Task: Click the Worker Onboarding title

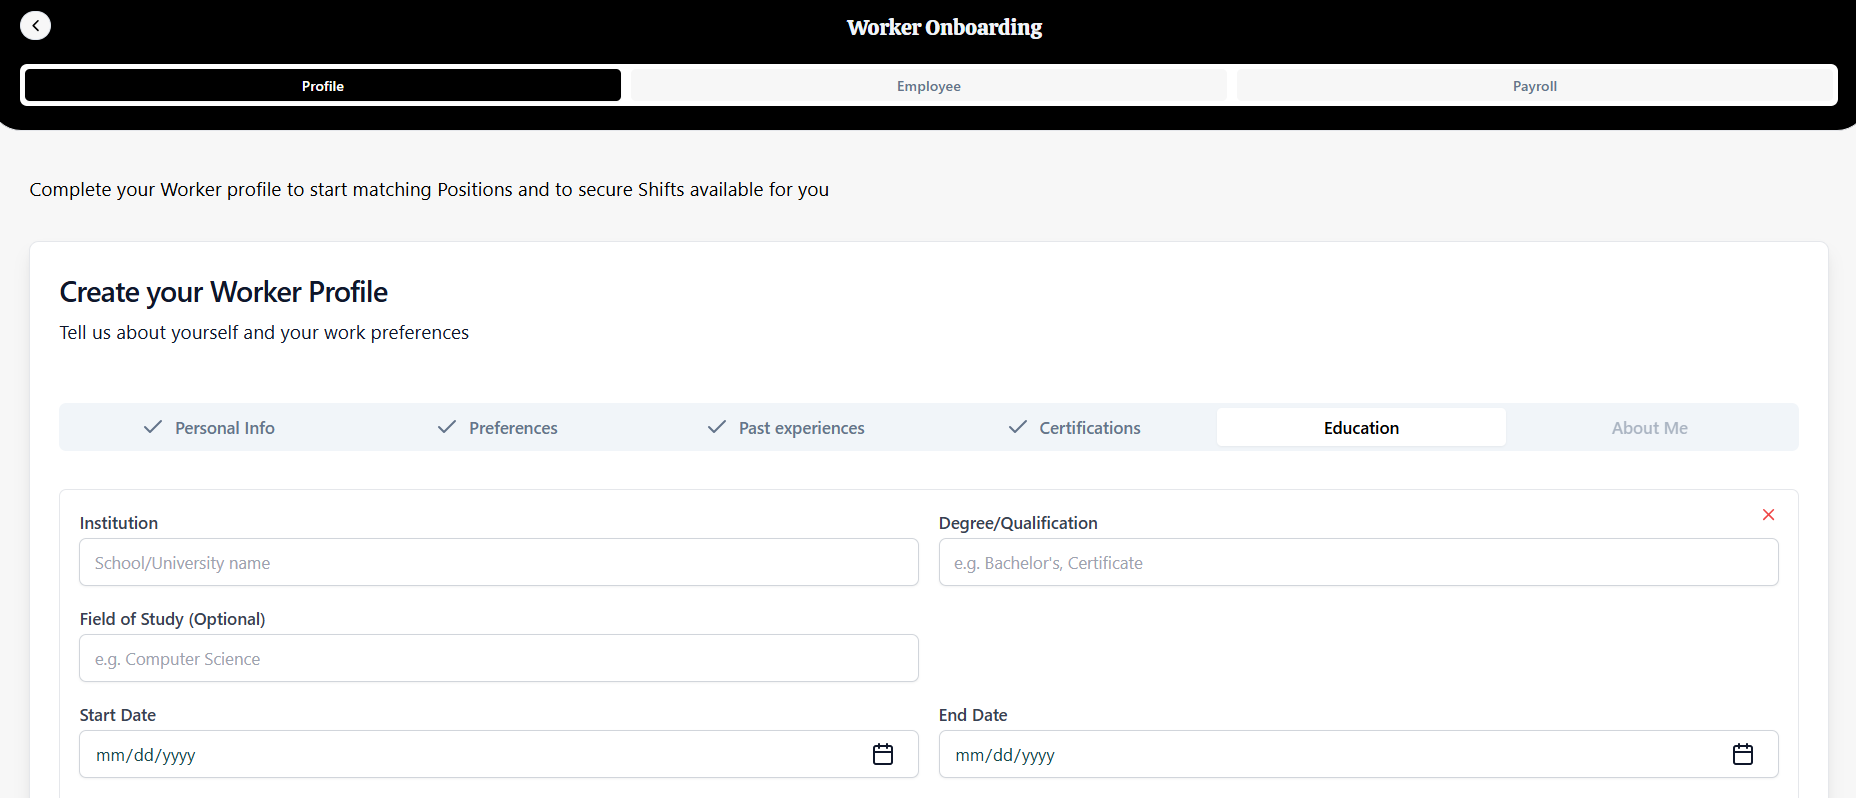Action: (x=944, y=27)
